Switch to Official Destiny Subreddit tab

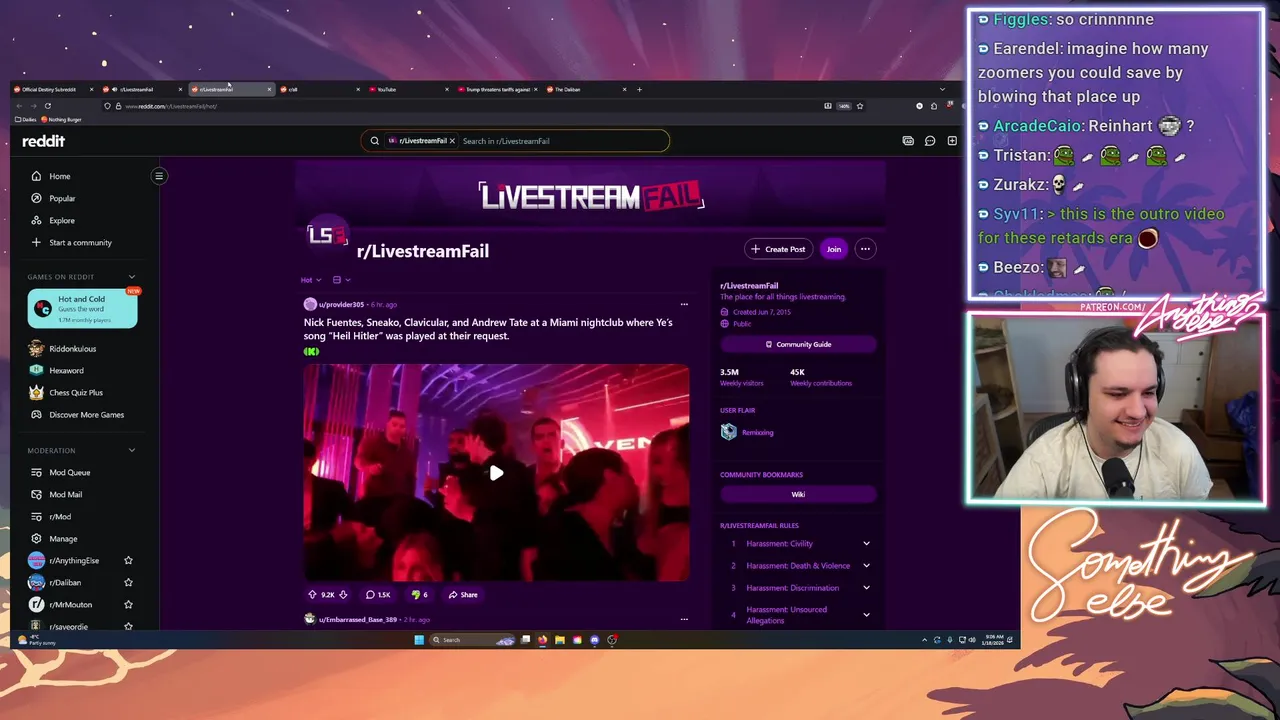click(x=52, y=89)
